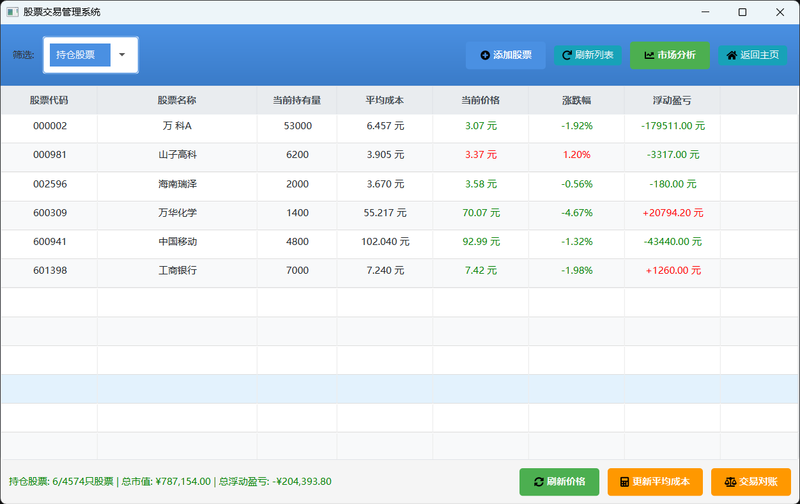800x504 pixels.
Task: Click change percentage -4.67%
Action: 577,213
